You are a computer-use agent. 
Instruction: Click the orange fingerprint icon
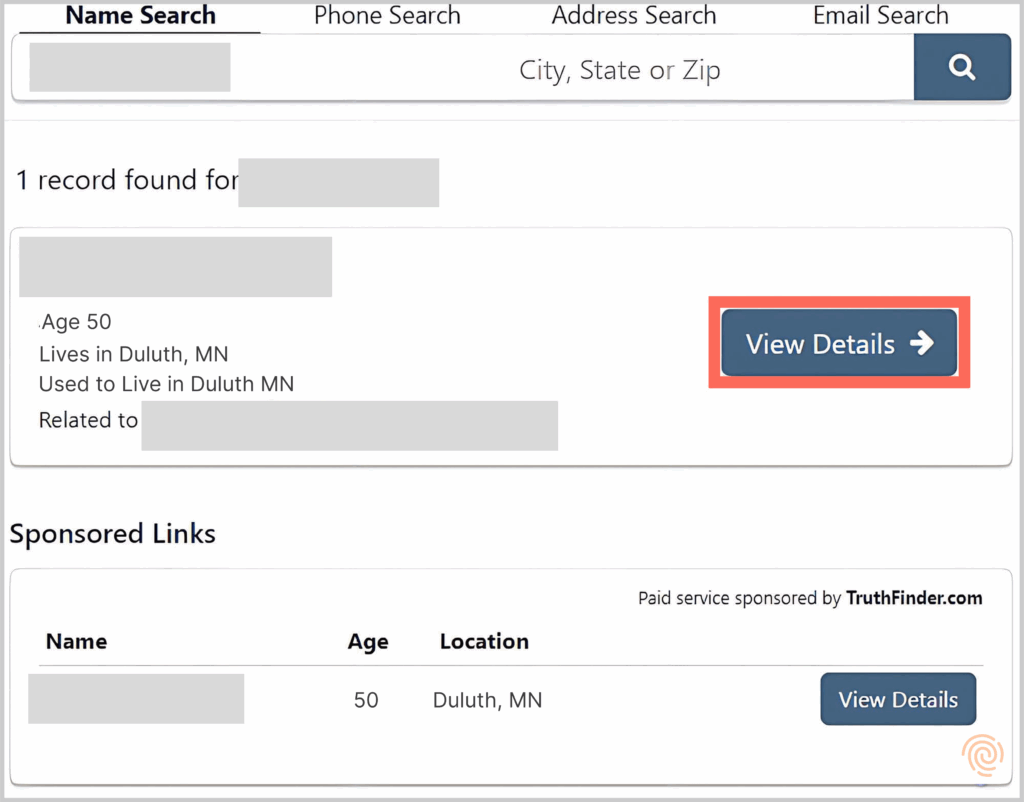click(x=982, y=755)
